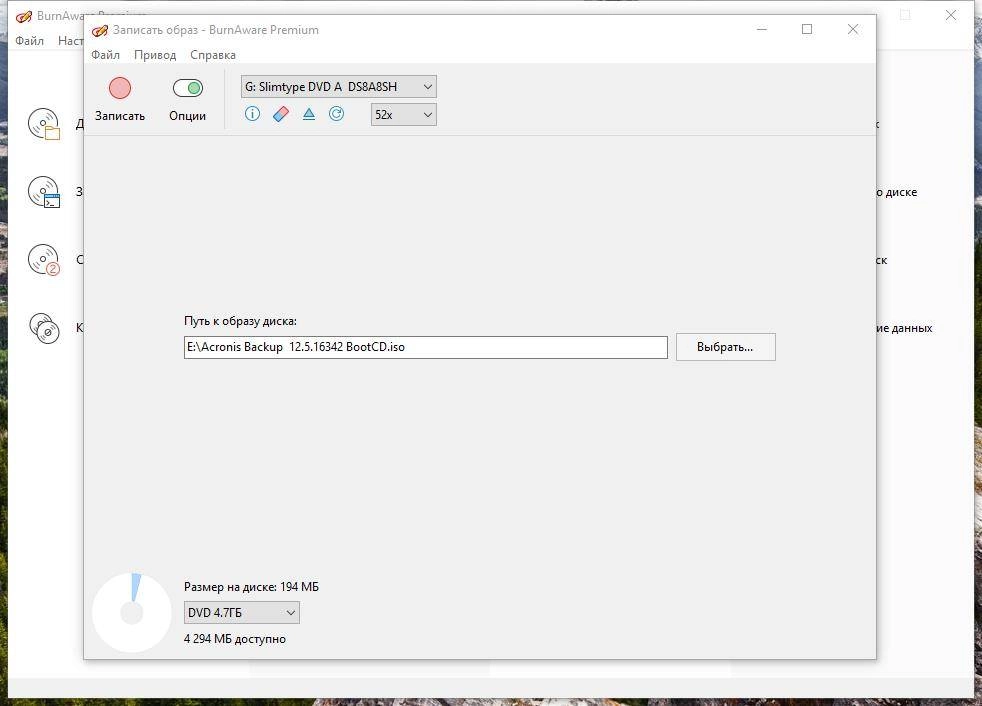Click the copy disc icon in main BurnAware window
Image resolution: width=982 pixels, height=706 pixels.
(44, 328)
